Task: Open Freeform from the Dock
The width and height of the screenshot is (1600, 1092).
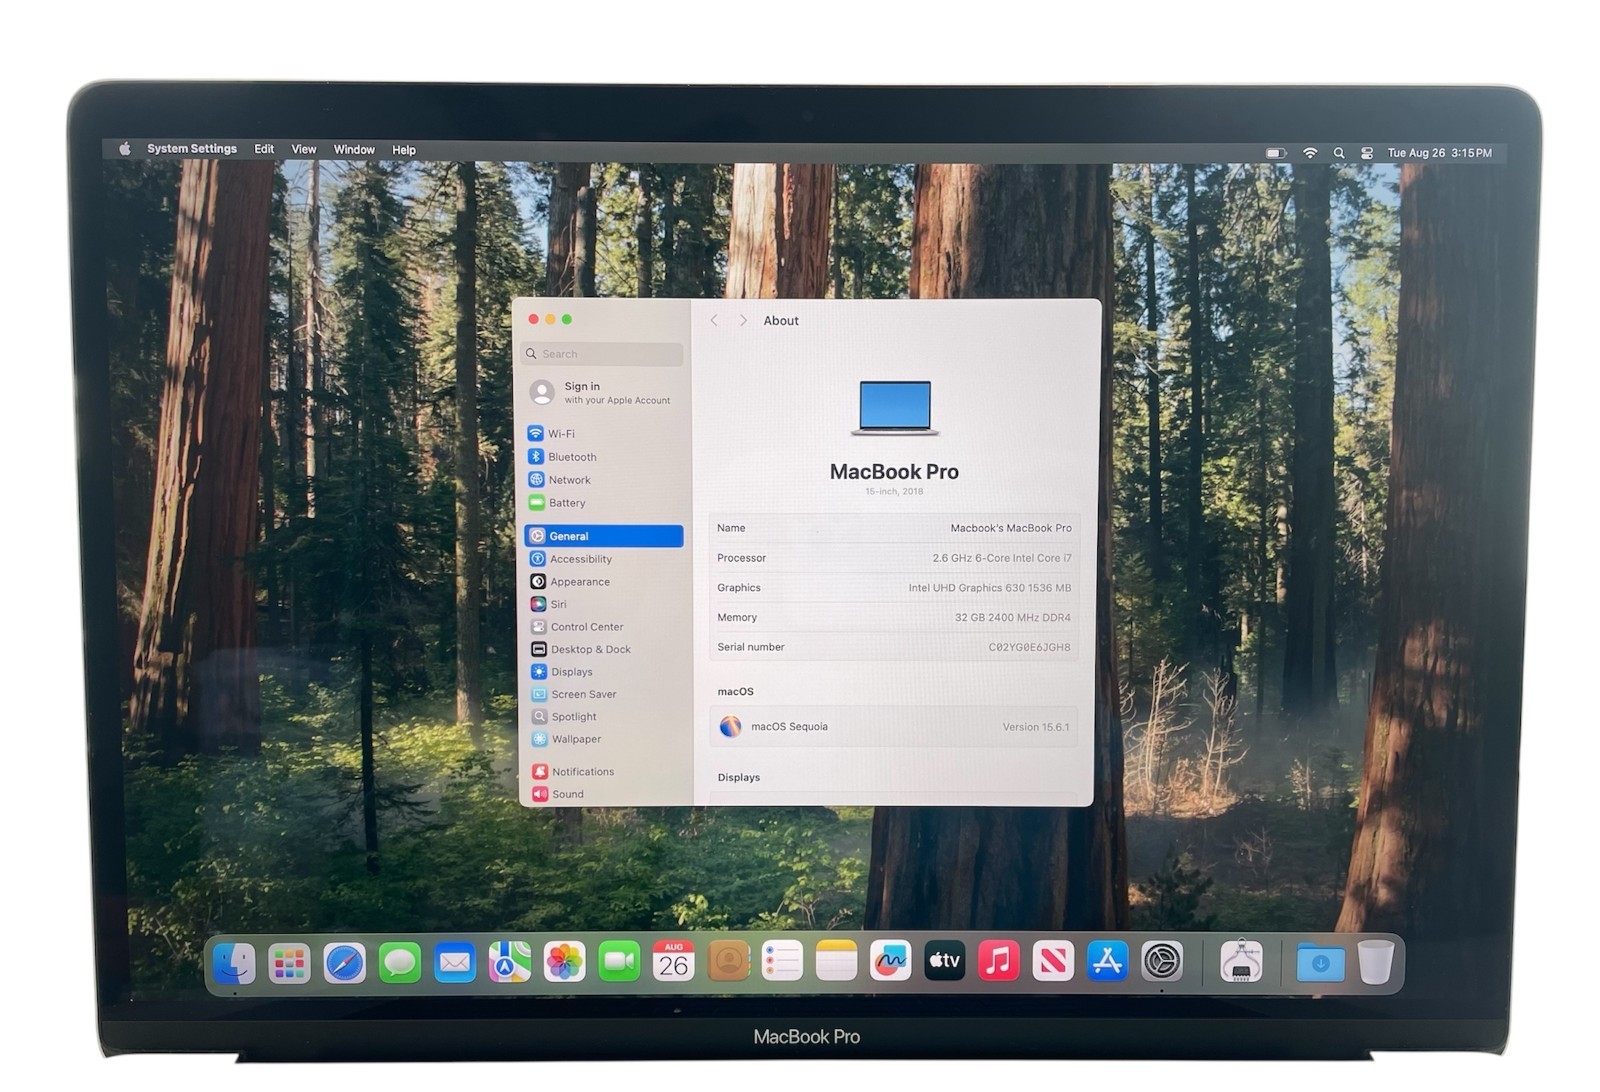Action: point(891,962)
